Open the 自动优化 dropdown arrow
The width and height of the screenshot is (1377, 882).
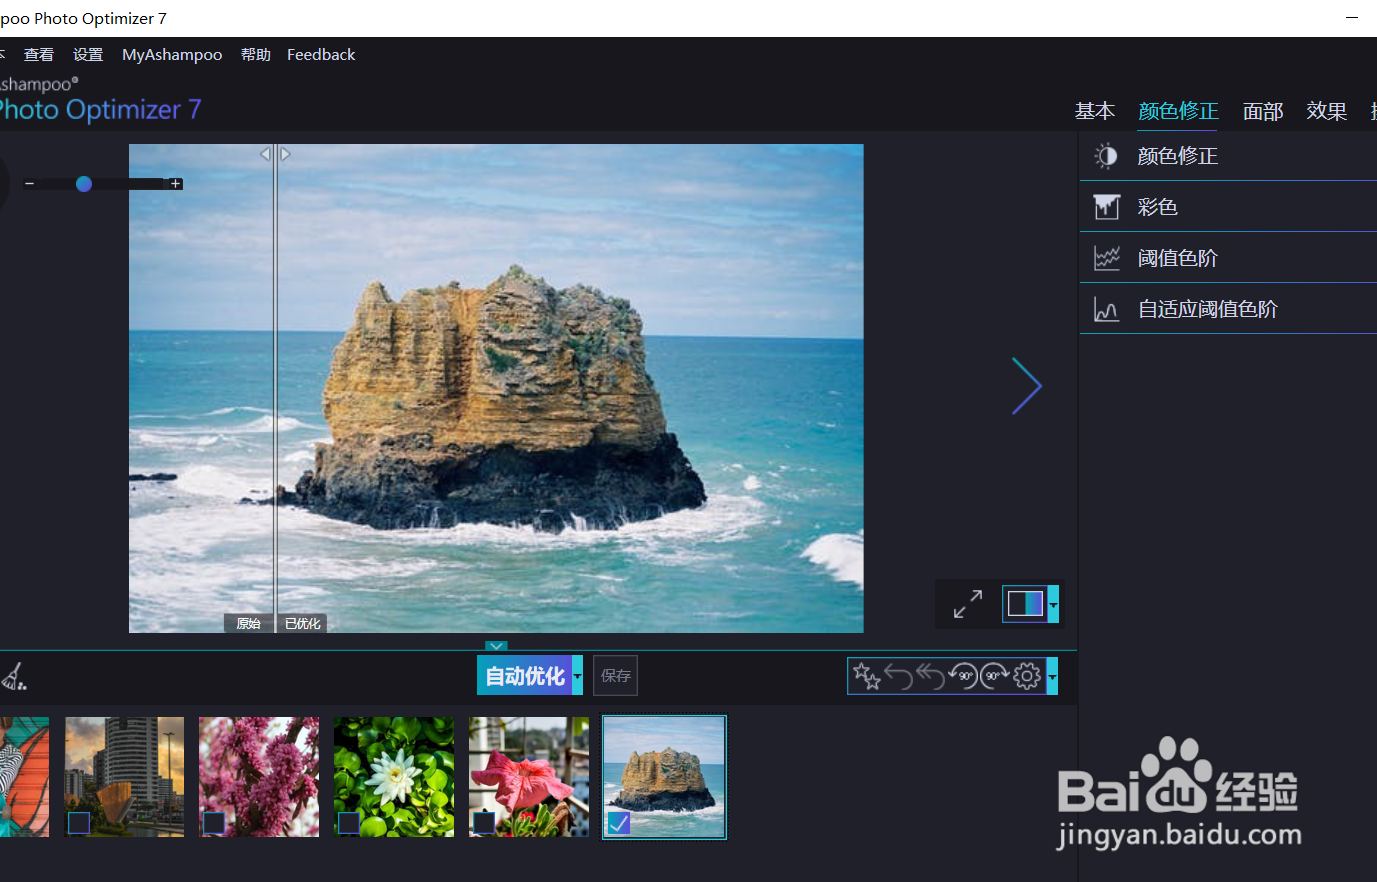coord(577,676)
